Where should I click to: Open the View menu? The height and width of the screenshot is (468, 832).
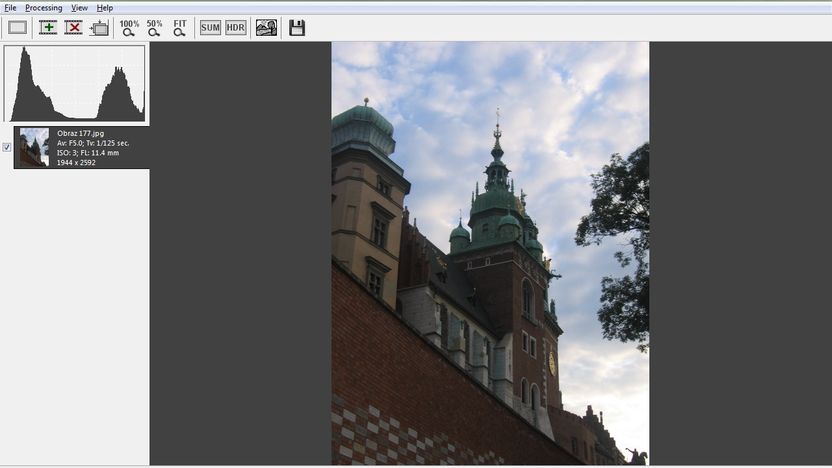79,8
